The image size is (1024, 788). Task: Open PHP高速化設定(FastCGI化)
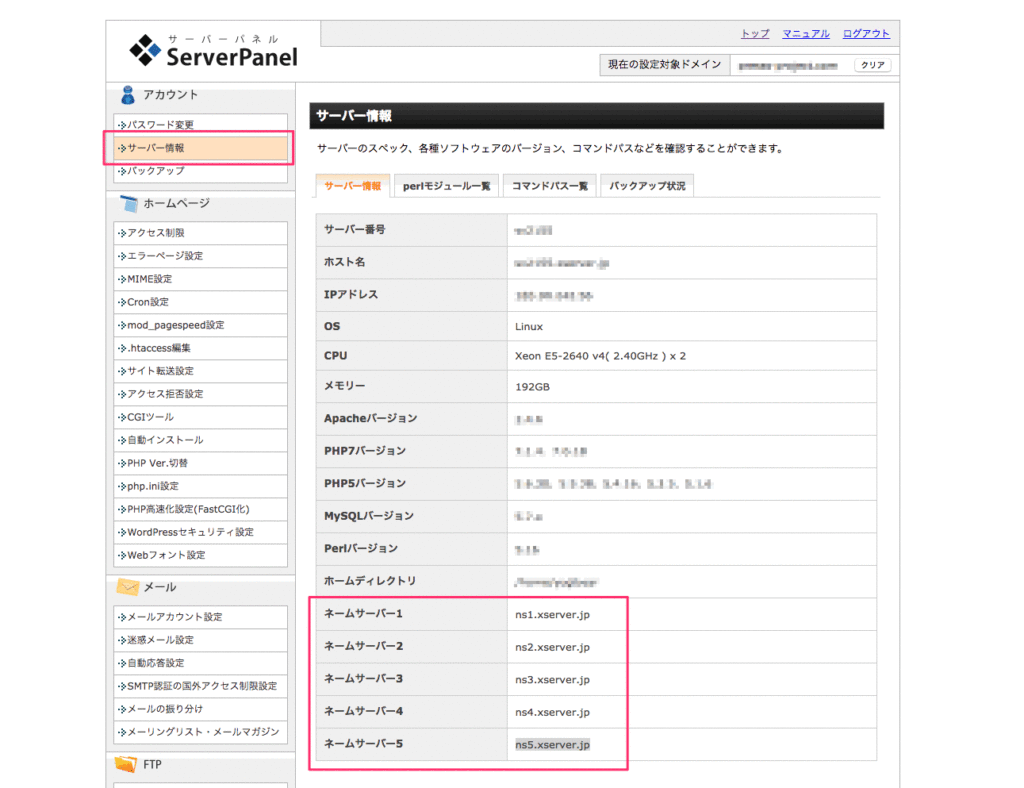[x=200, y=509]
